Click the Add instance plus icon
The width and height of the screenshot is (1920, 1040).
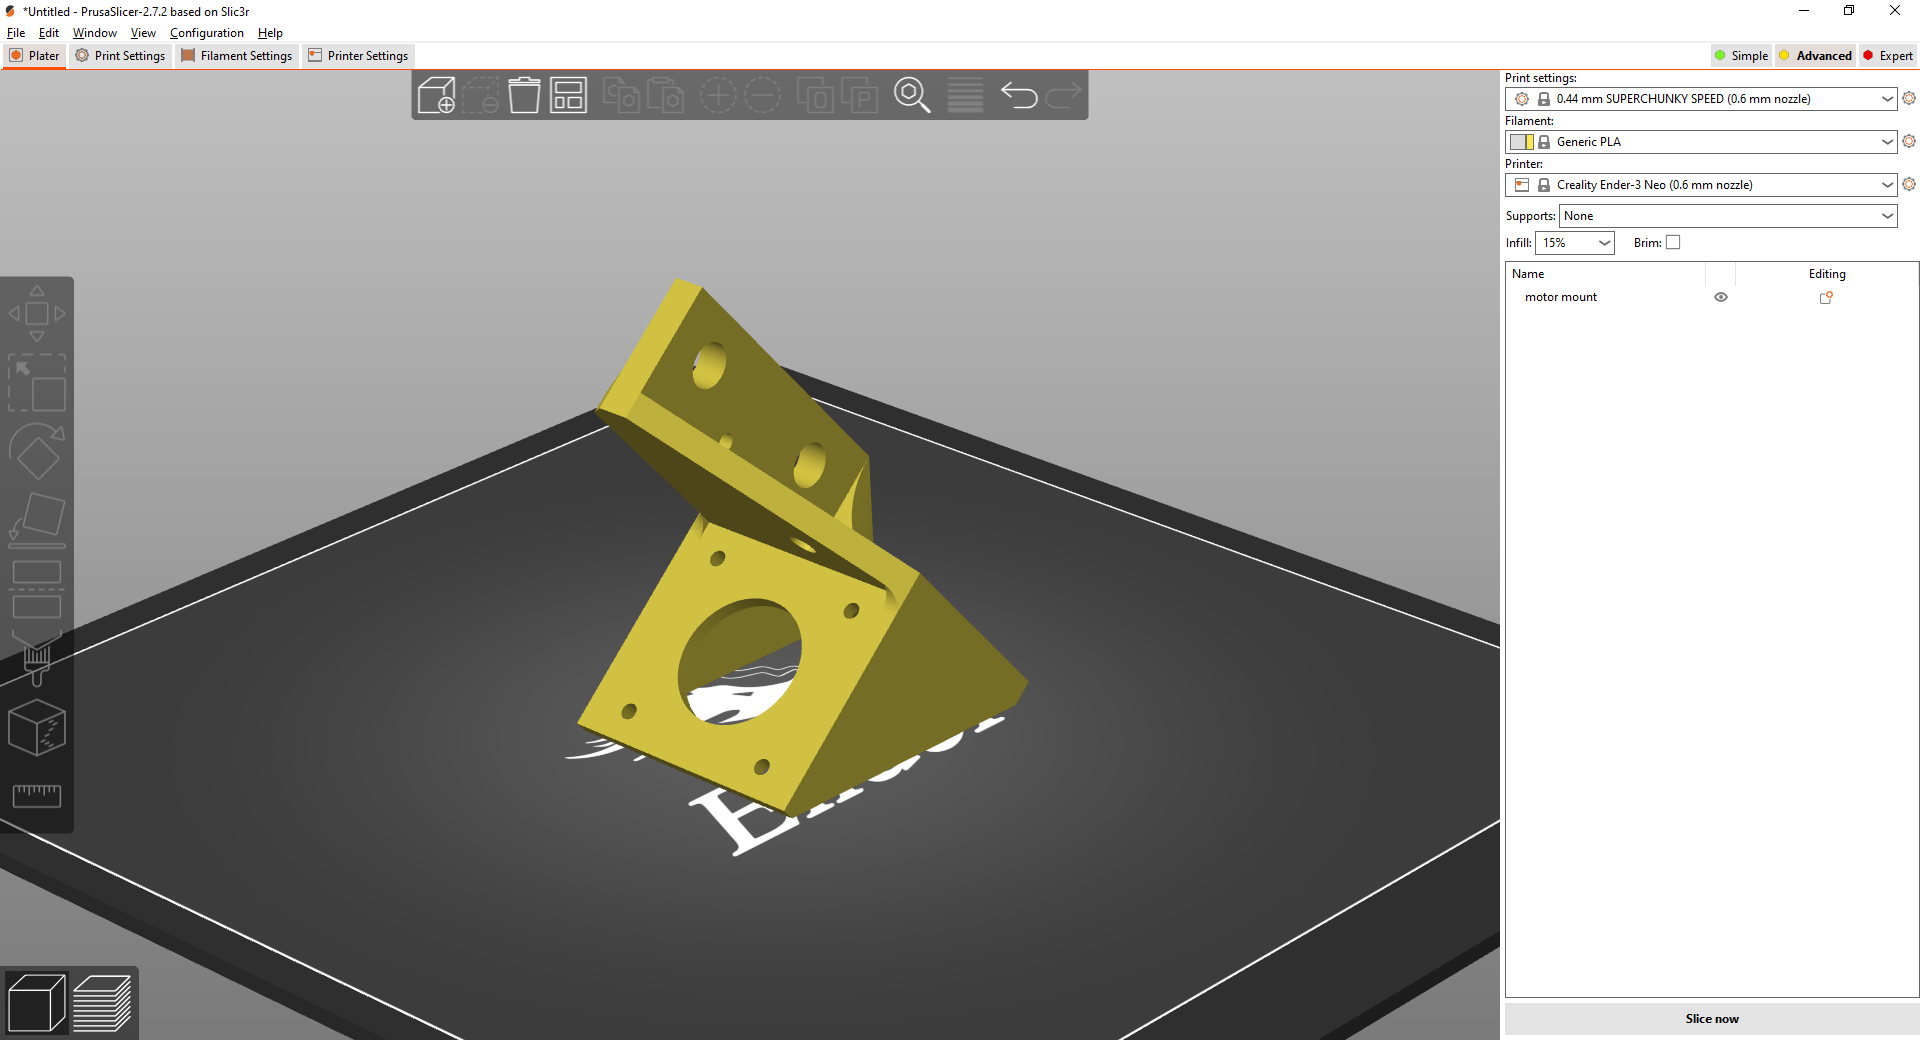(x=718, y=95)
